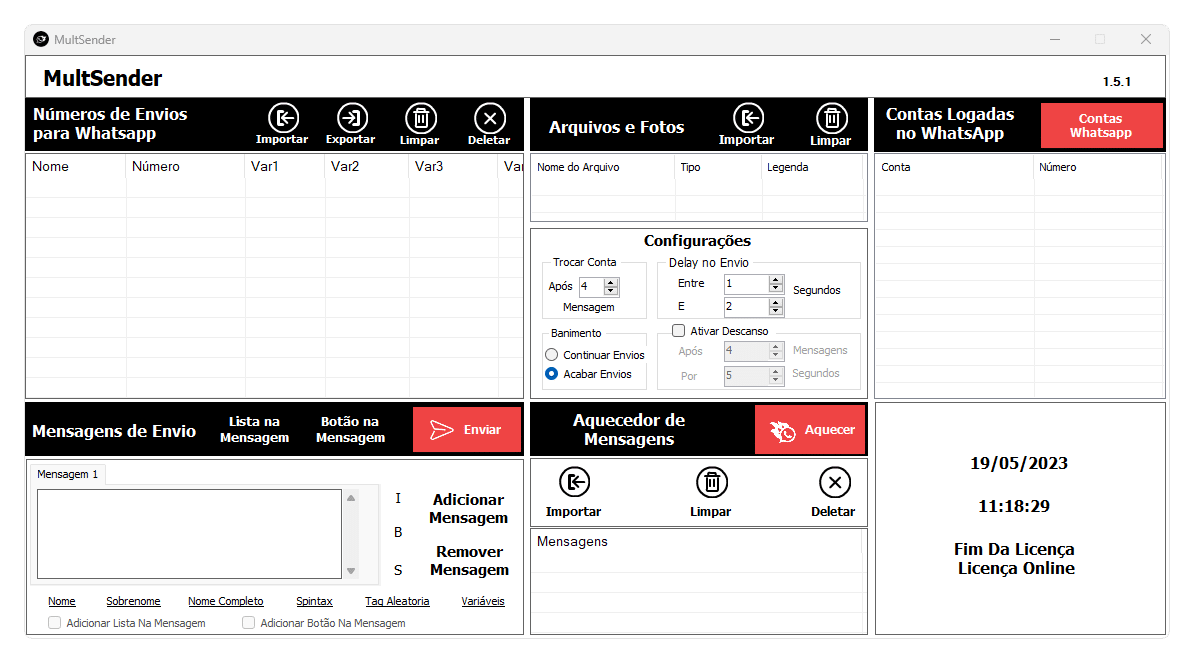
Task: Click Número column in Contas Logadas table
Action: pyautogui.click(x=1097, y=168)
